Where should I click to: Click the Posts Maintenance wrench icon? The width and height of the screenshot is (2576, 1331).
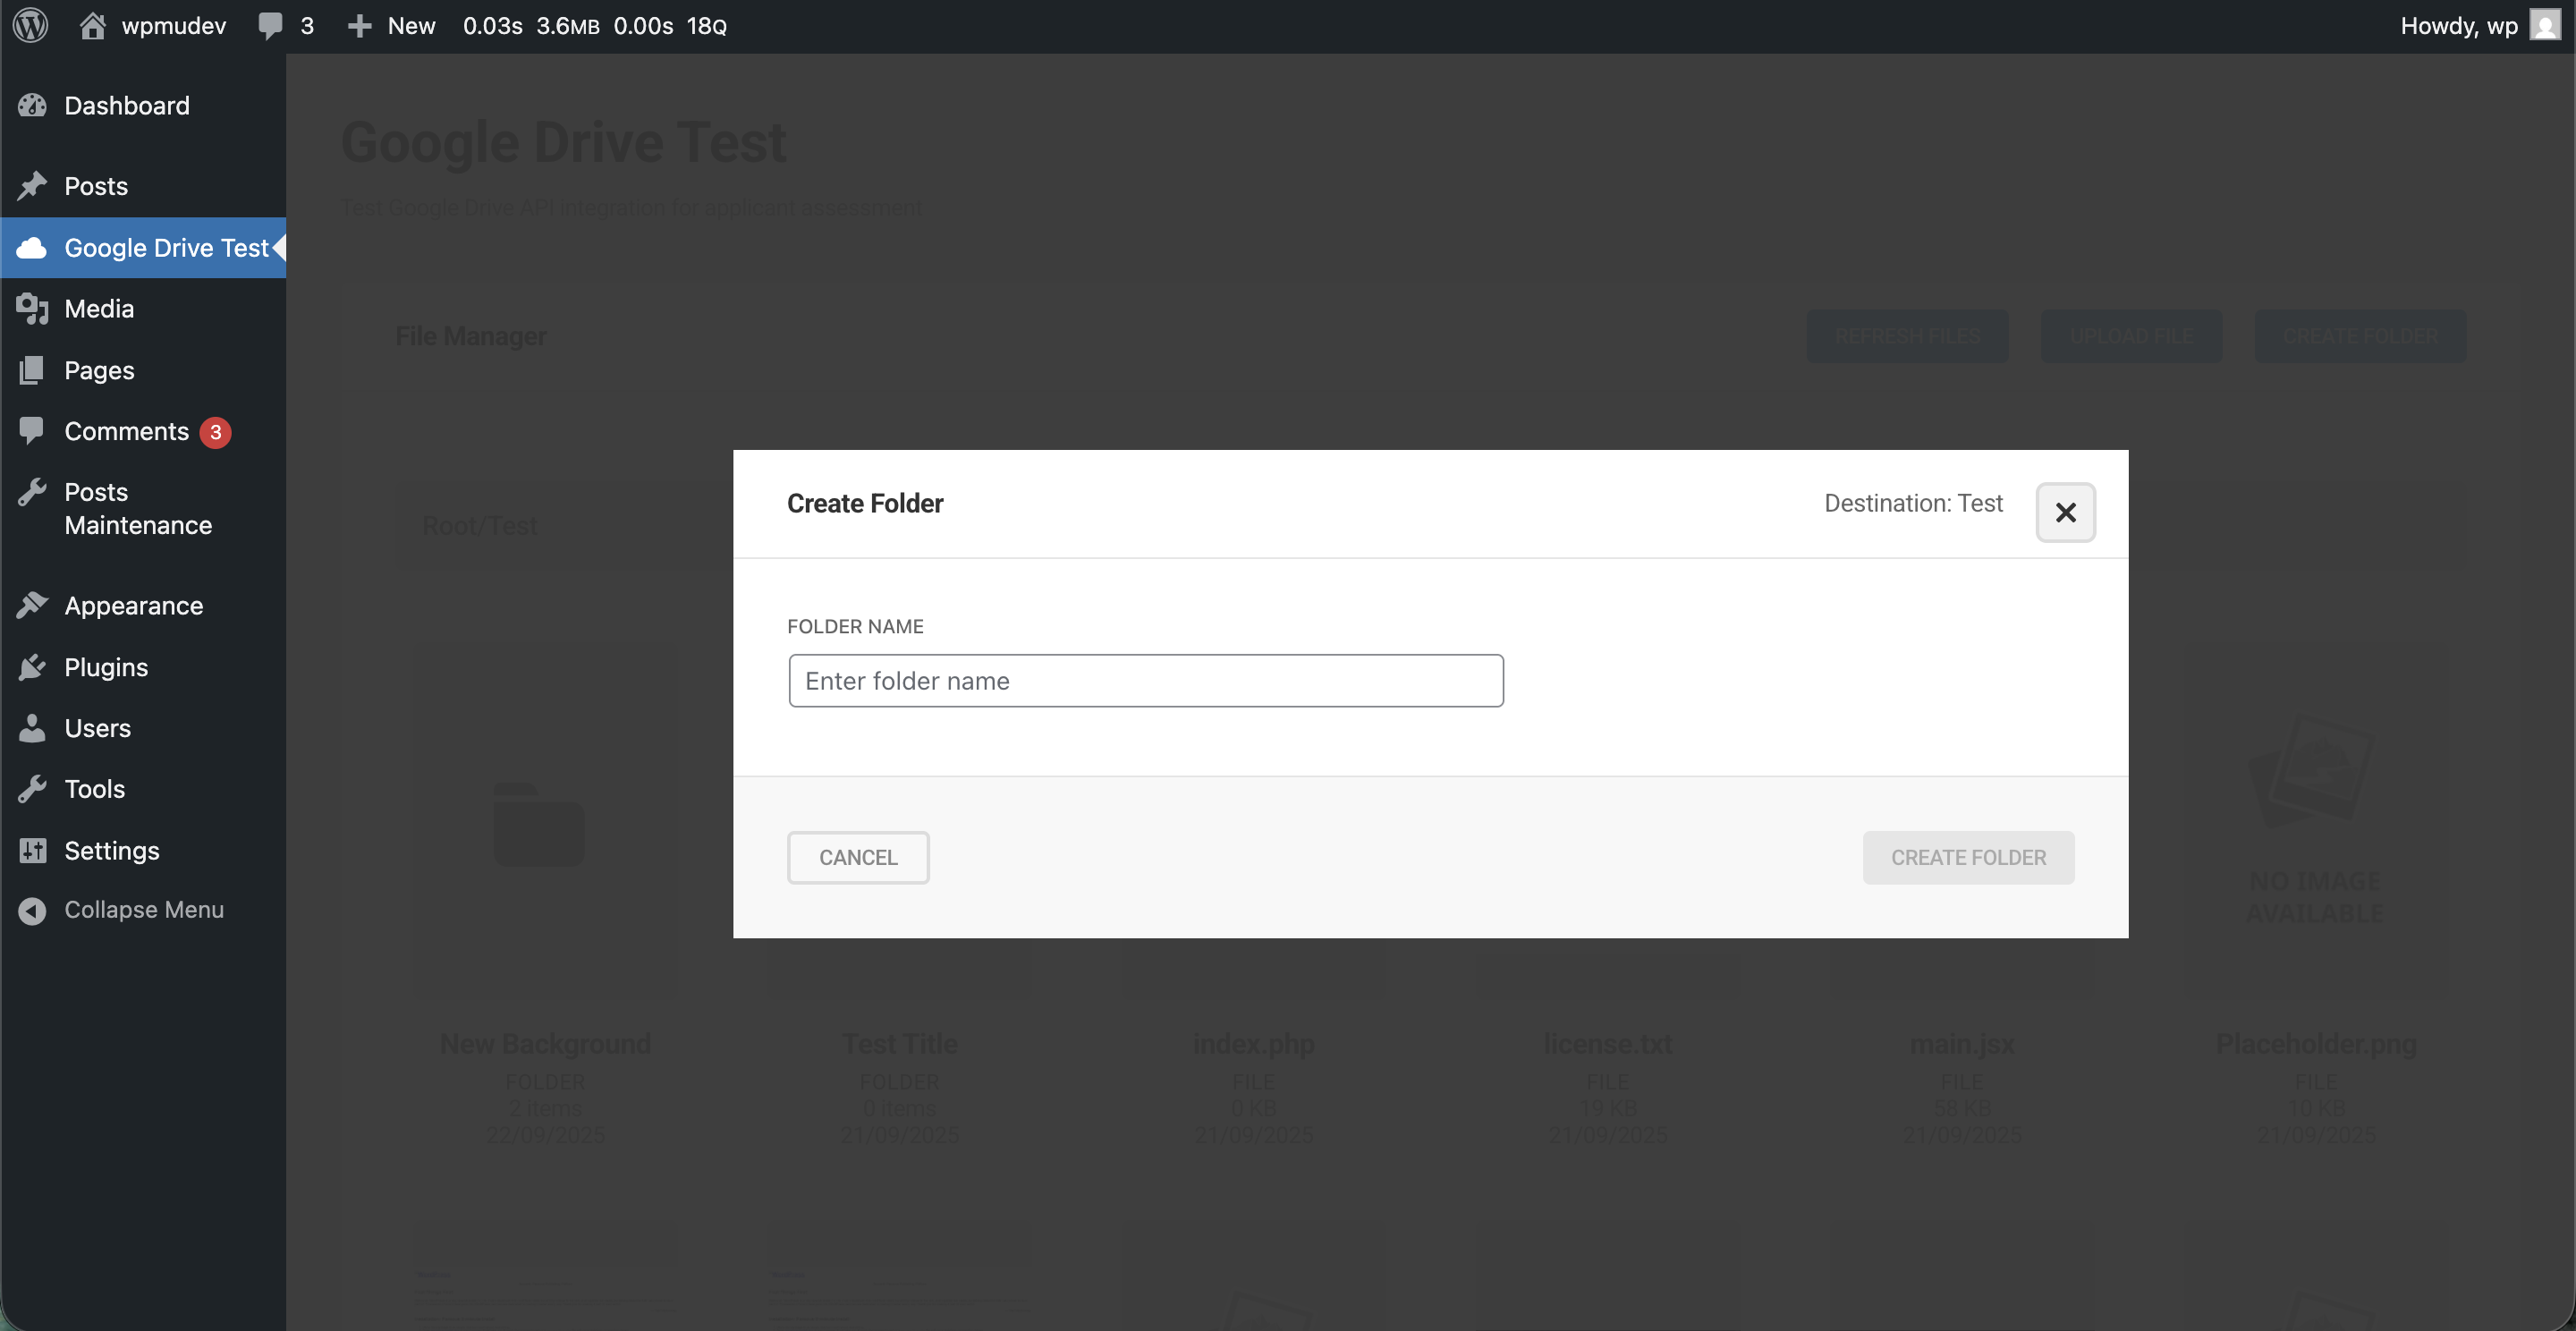32,492
